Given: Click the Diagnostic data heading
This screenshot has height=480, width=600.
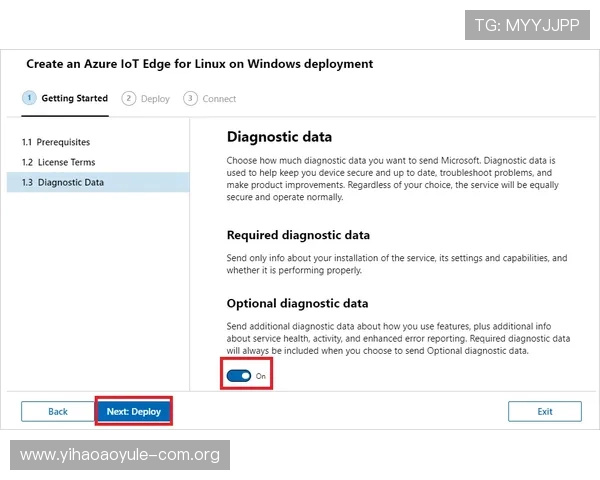Looking at the screenshot, I should pyautogui.click(x=279, y=137).
